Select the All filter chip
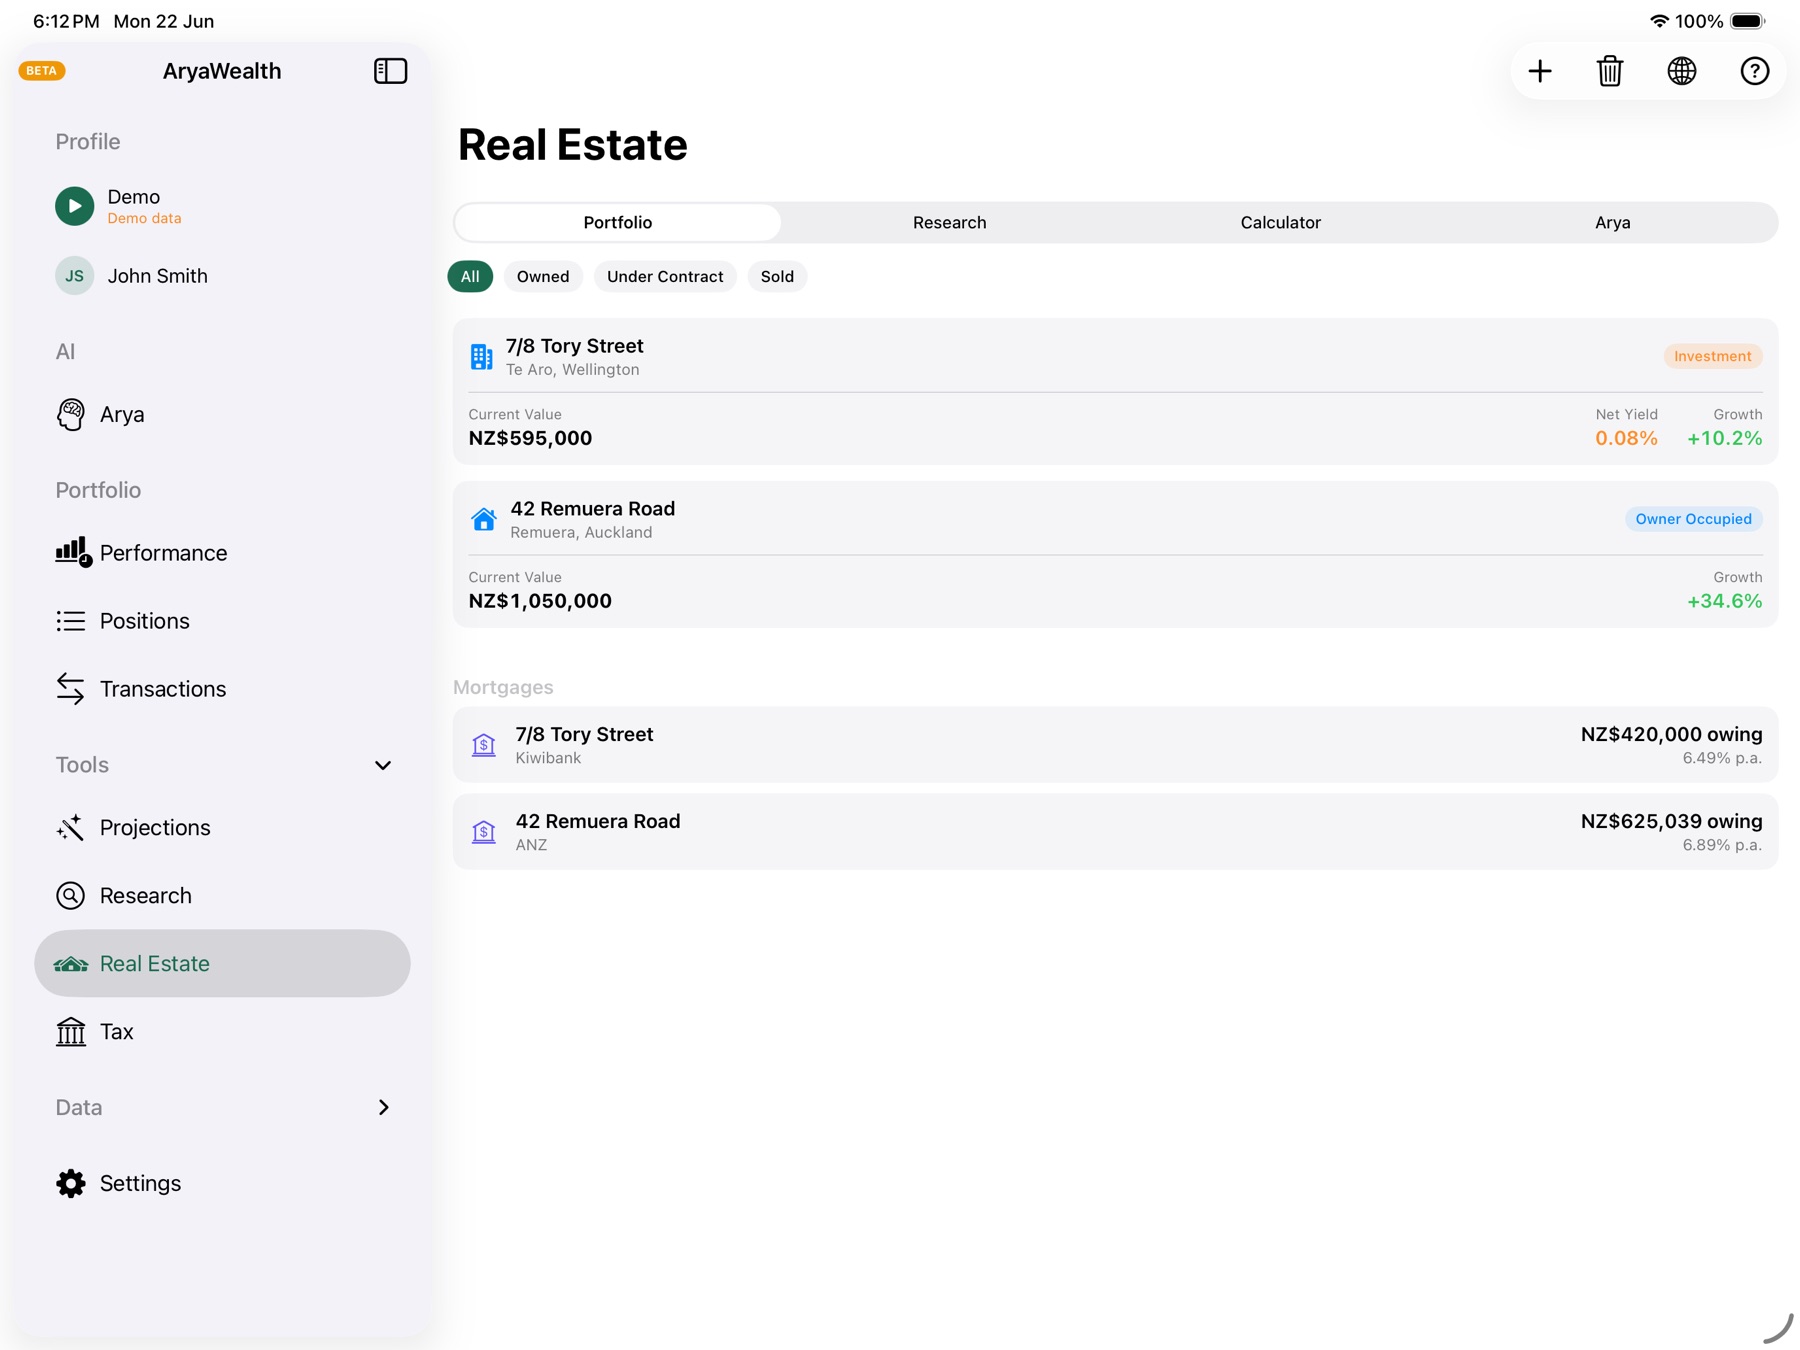 470,277
